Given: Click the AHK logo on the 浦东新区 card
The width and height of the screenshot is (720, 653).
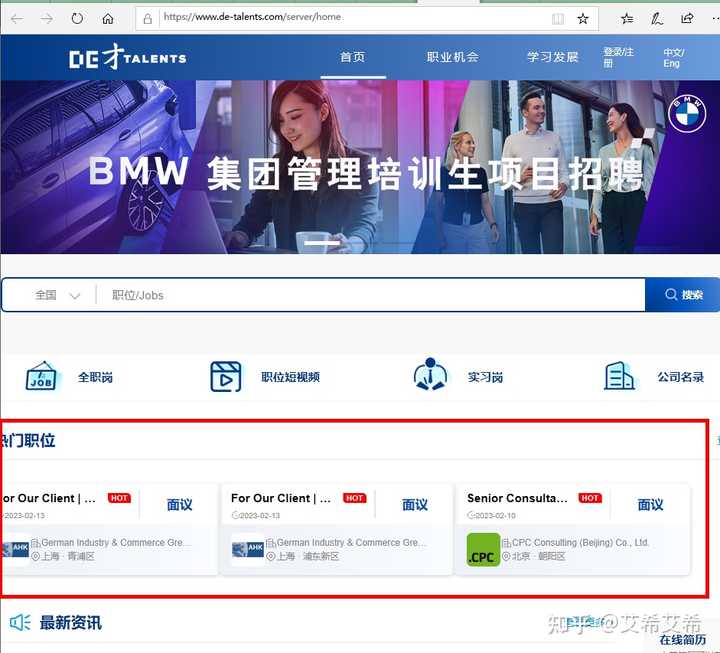Looking at the screenshot, I should pos(248,549).
